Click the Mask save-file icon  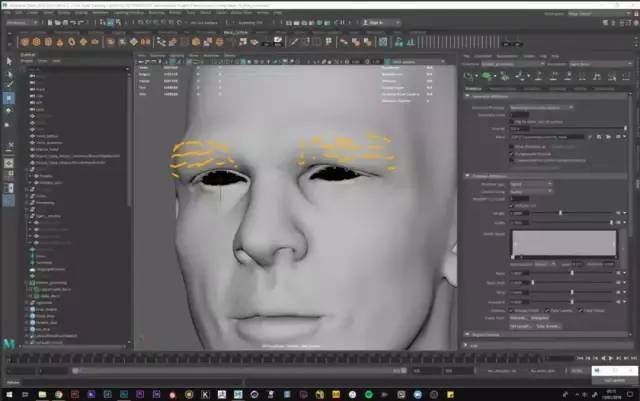click(x=599, y=137)
